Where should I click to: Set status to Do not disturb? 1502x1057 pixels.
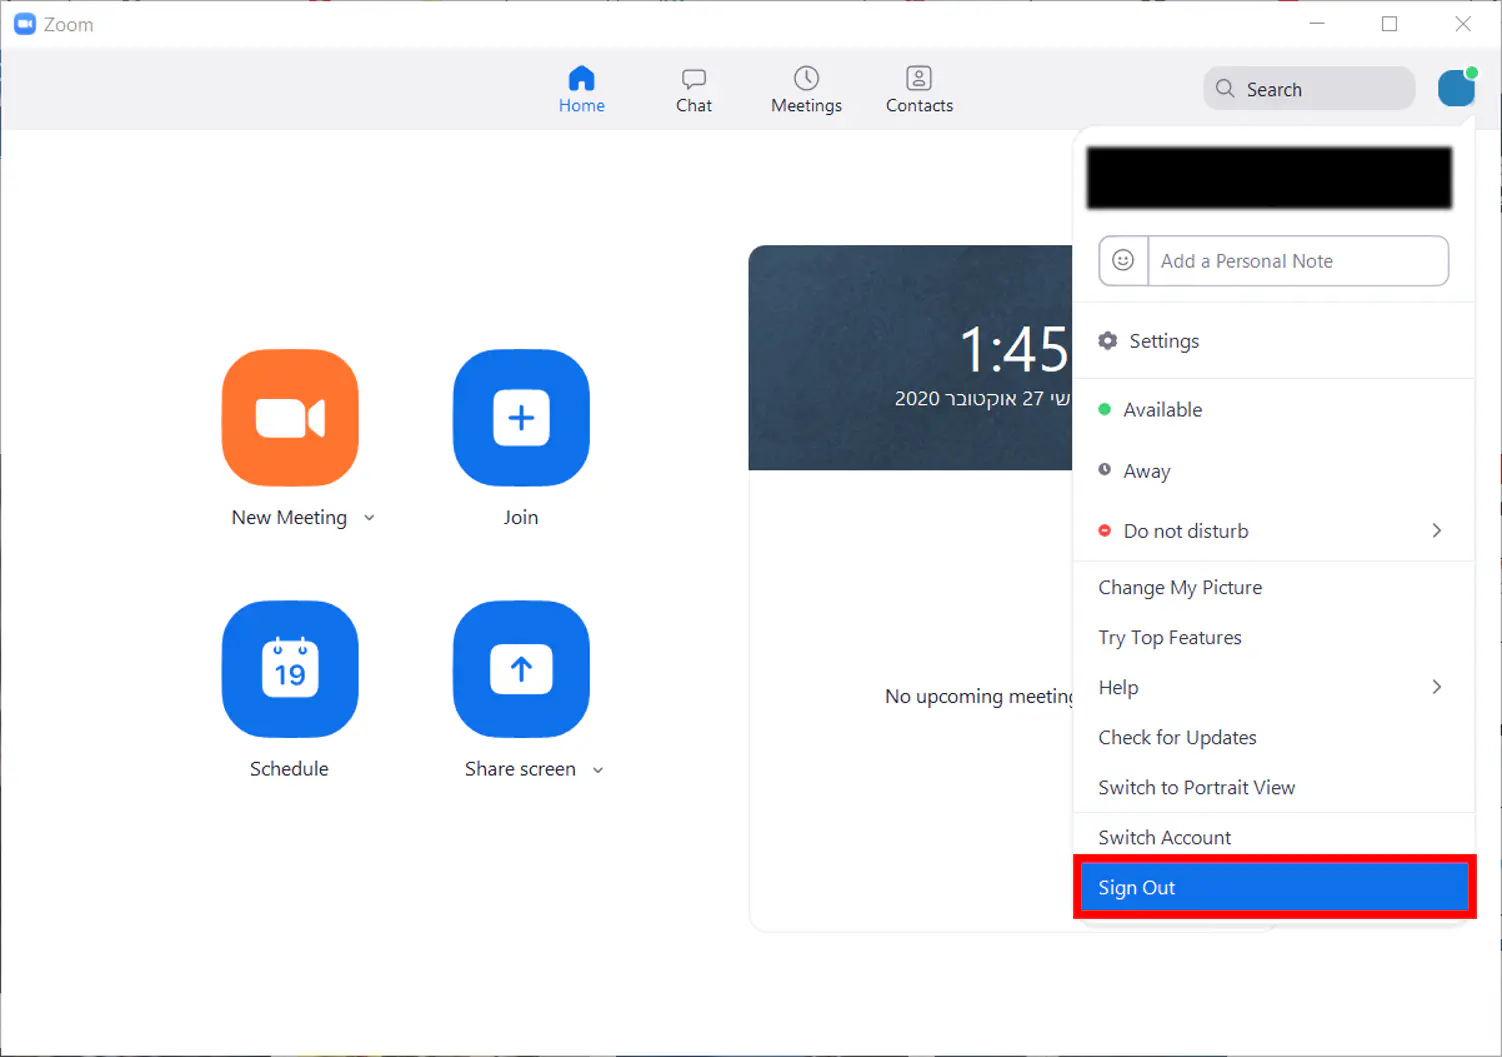(x=1185, y=531)
